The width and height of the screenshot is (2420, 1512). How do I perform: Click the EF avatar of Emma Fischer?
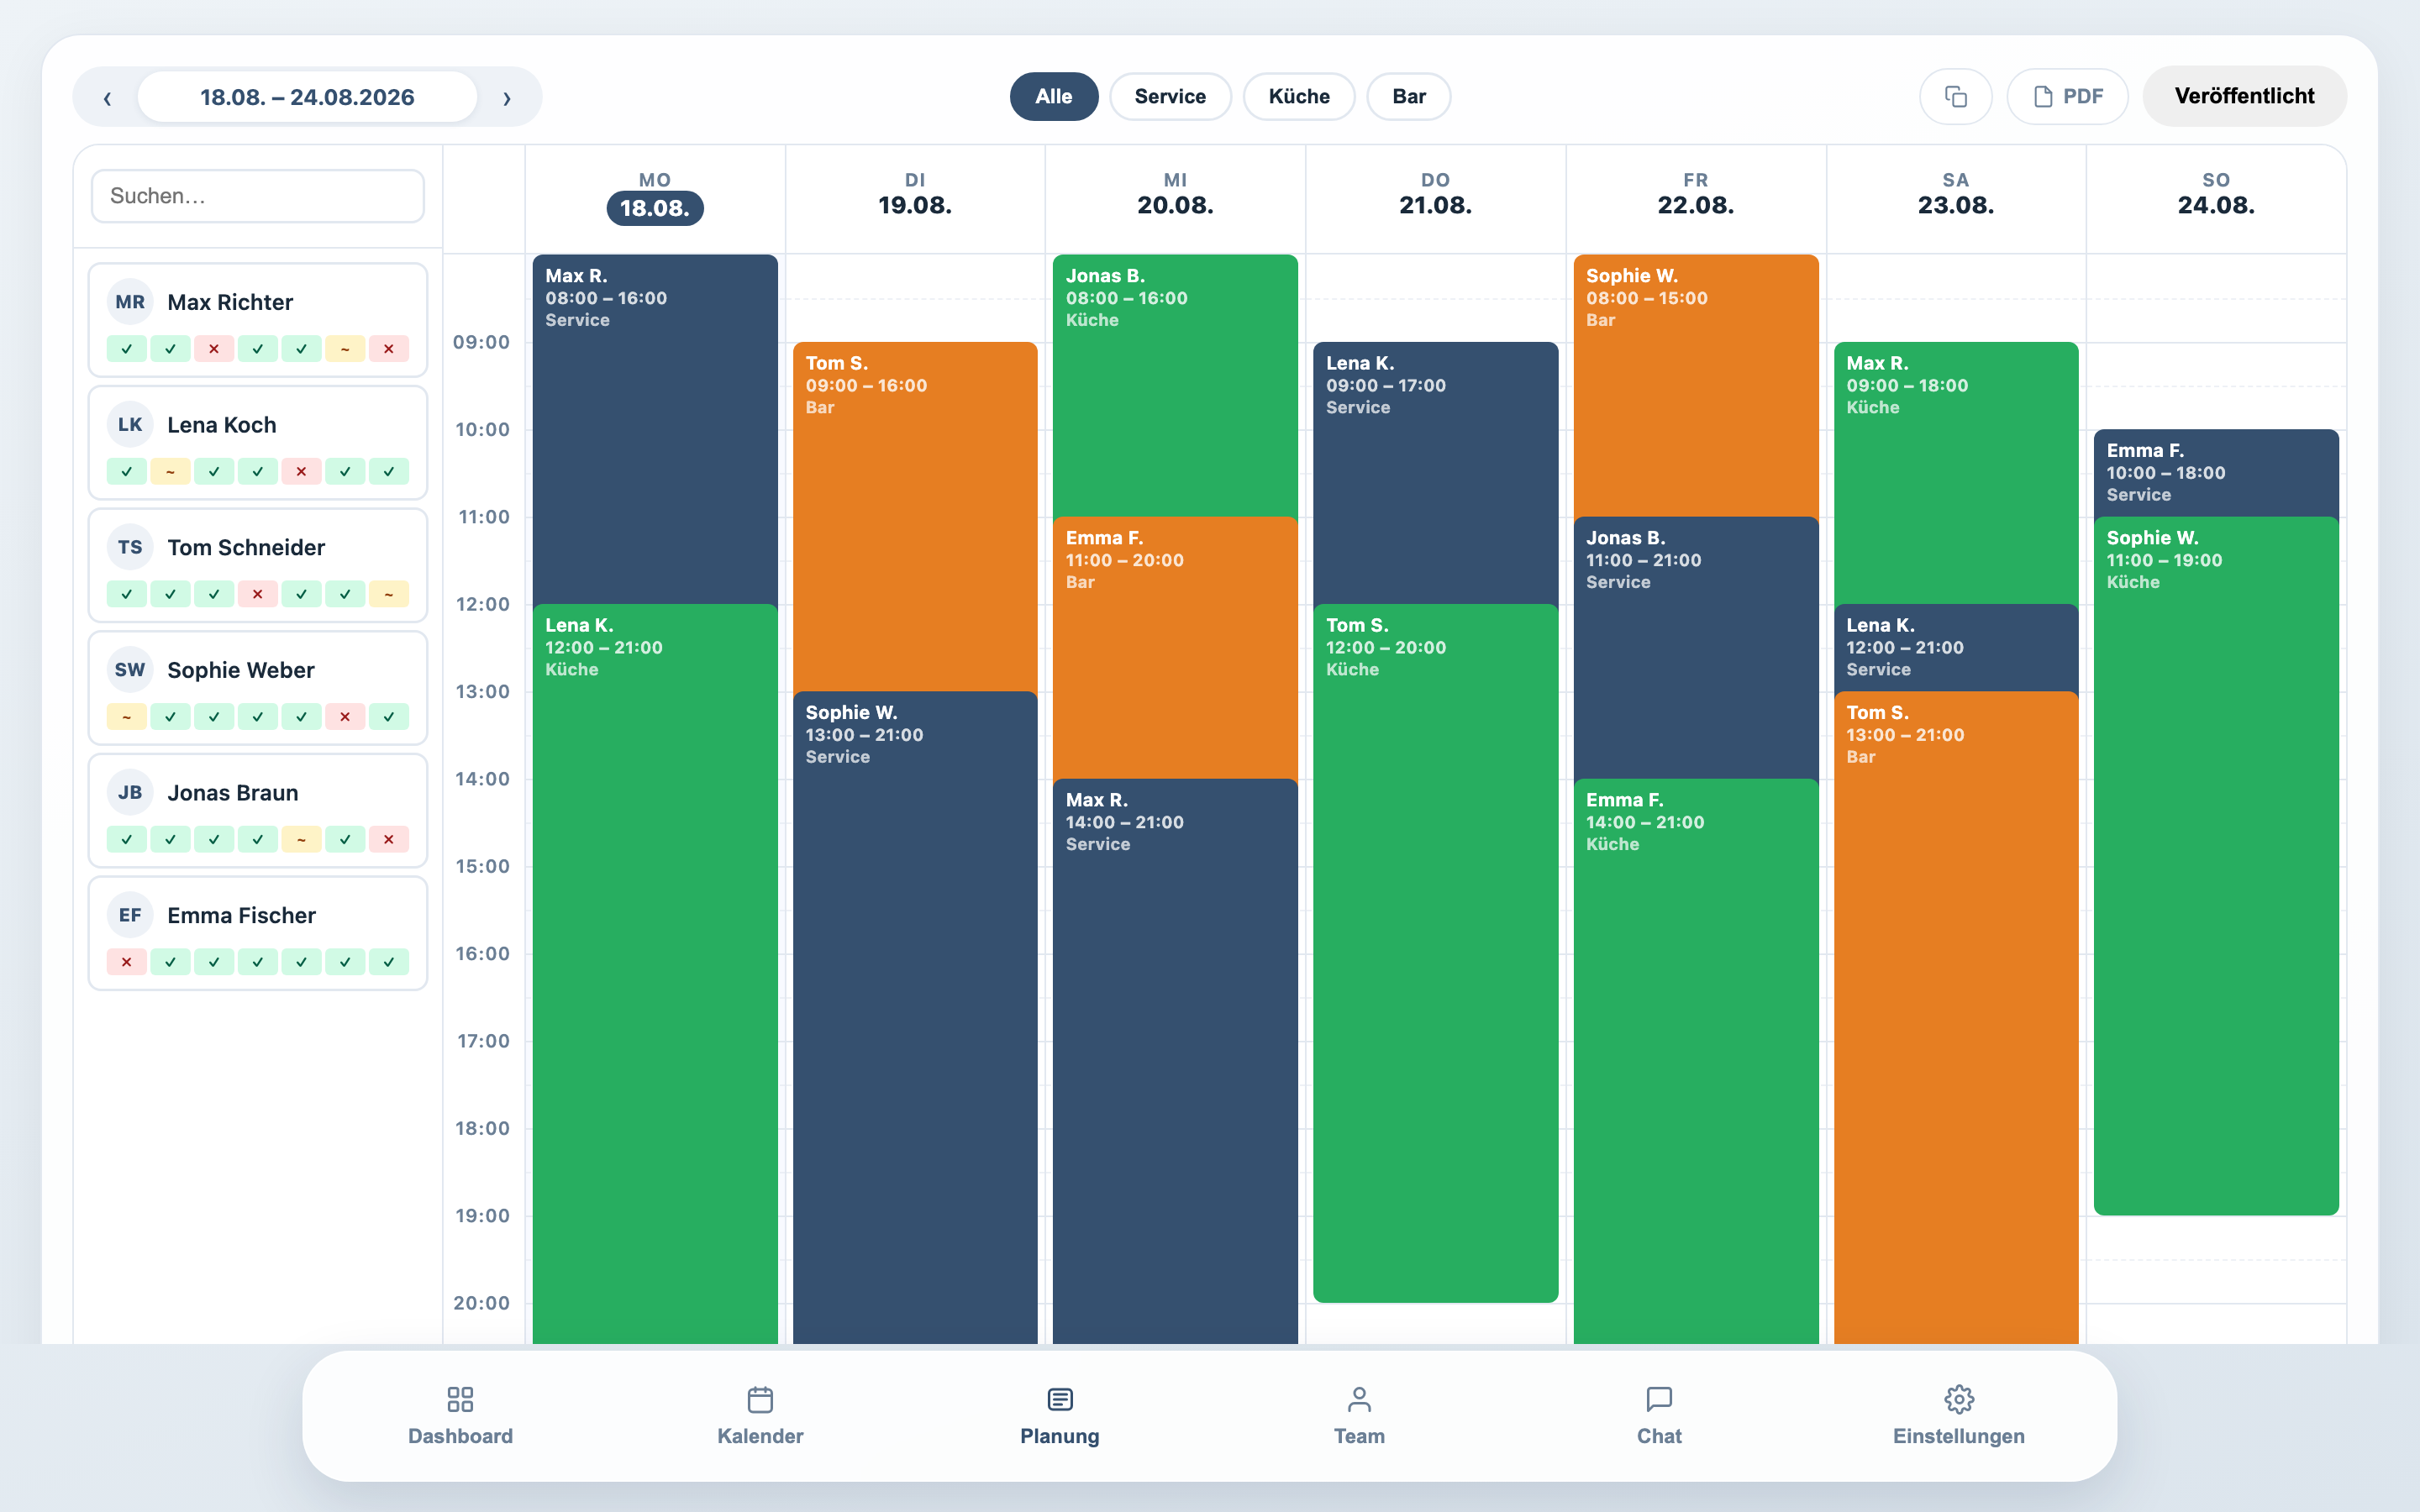130,915
